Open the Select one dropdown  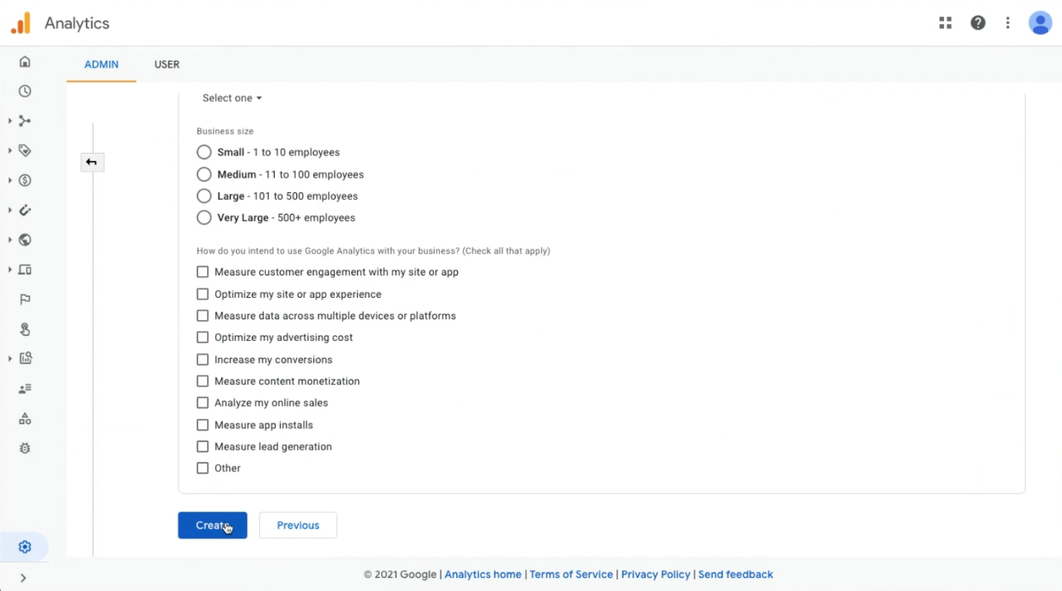pyautogui.click(x=232, y=98)
